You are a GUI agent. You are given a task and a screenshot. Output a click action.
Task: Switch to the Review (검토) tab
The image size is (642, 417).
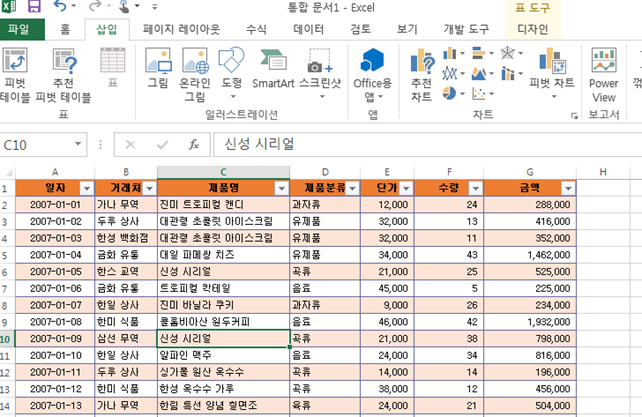point(360,29)
